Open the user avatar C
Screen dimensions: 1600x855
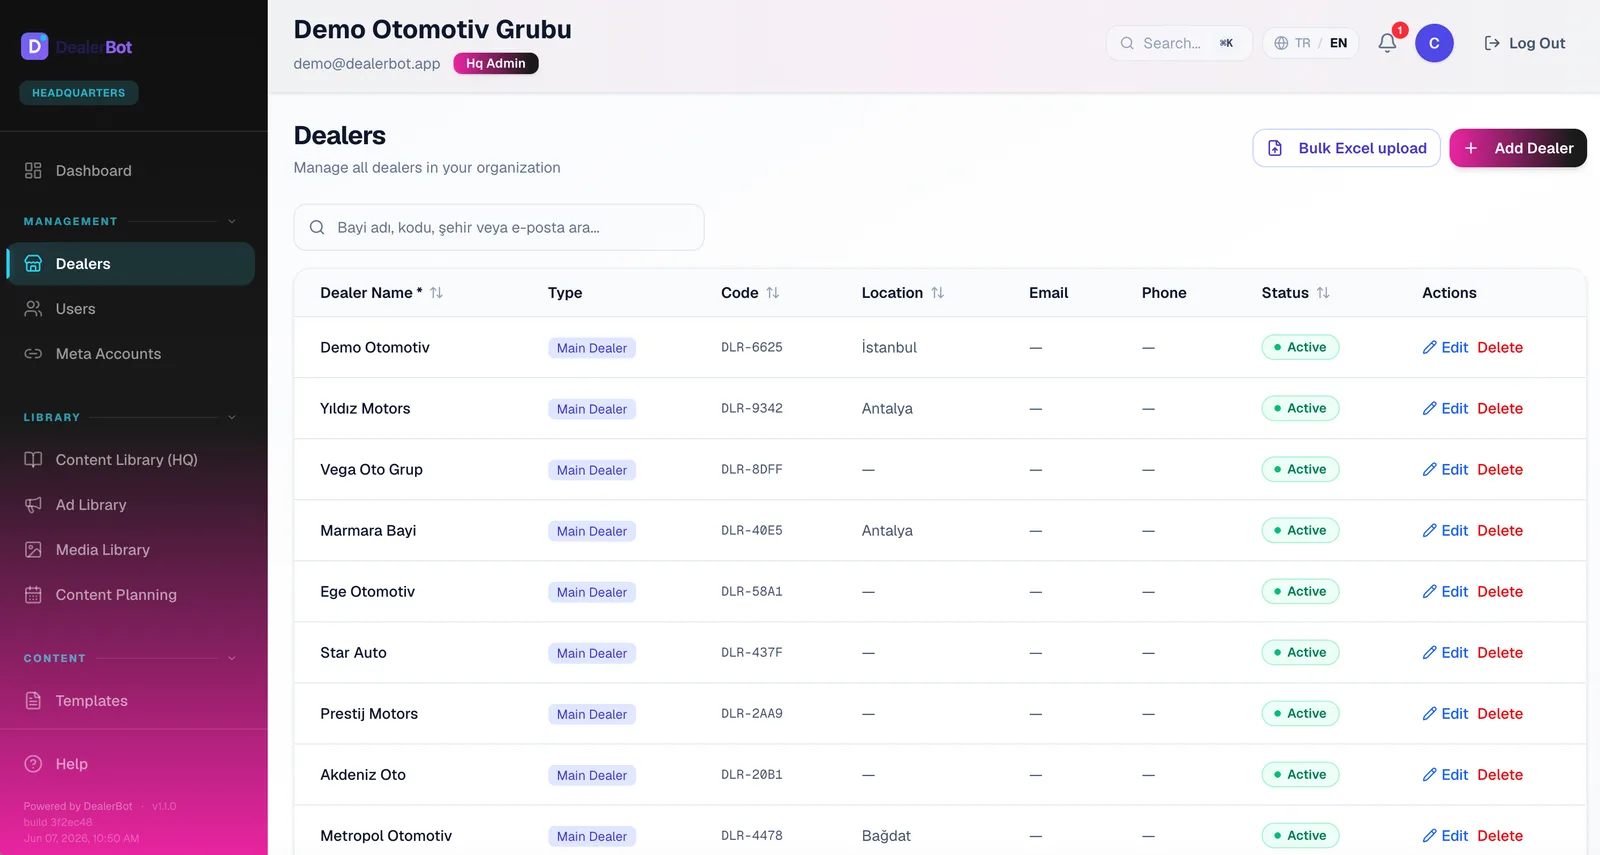[x=1434, y=43]
